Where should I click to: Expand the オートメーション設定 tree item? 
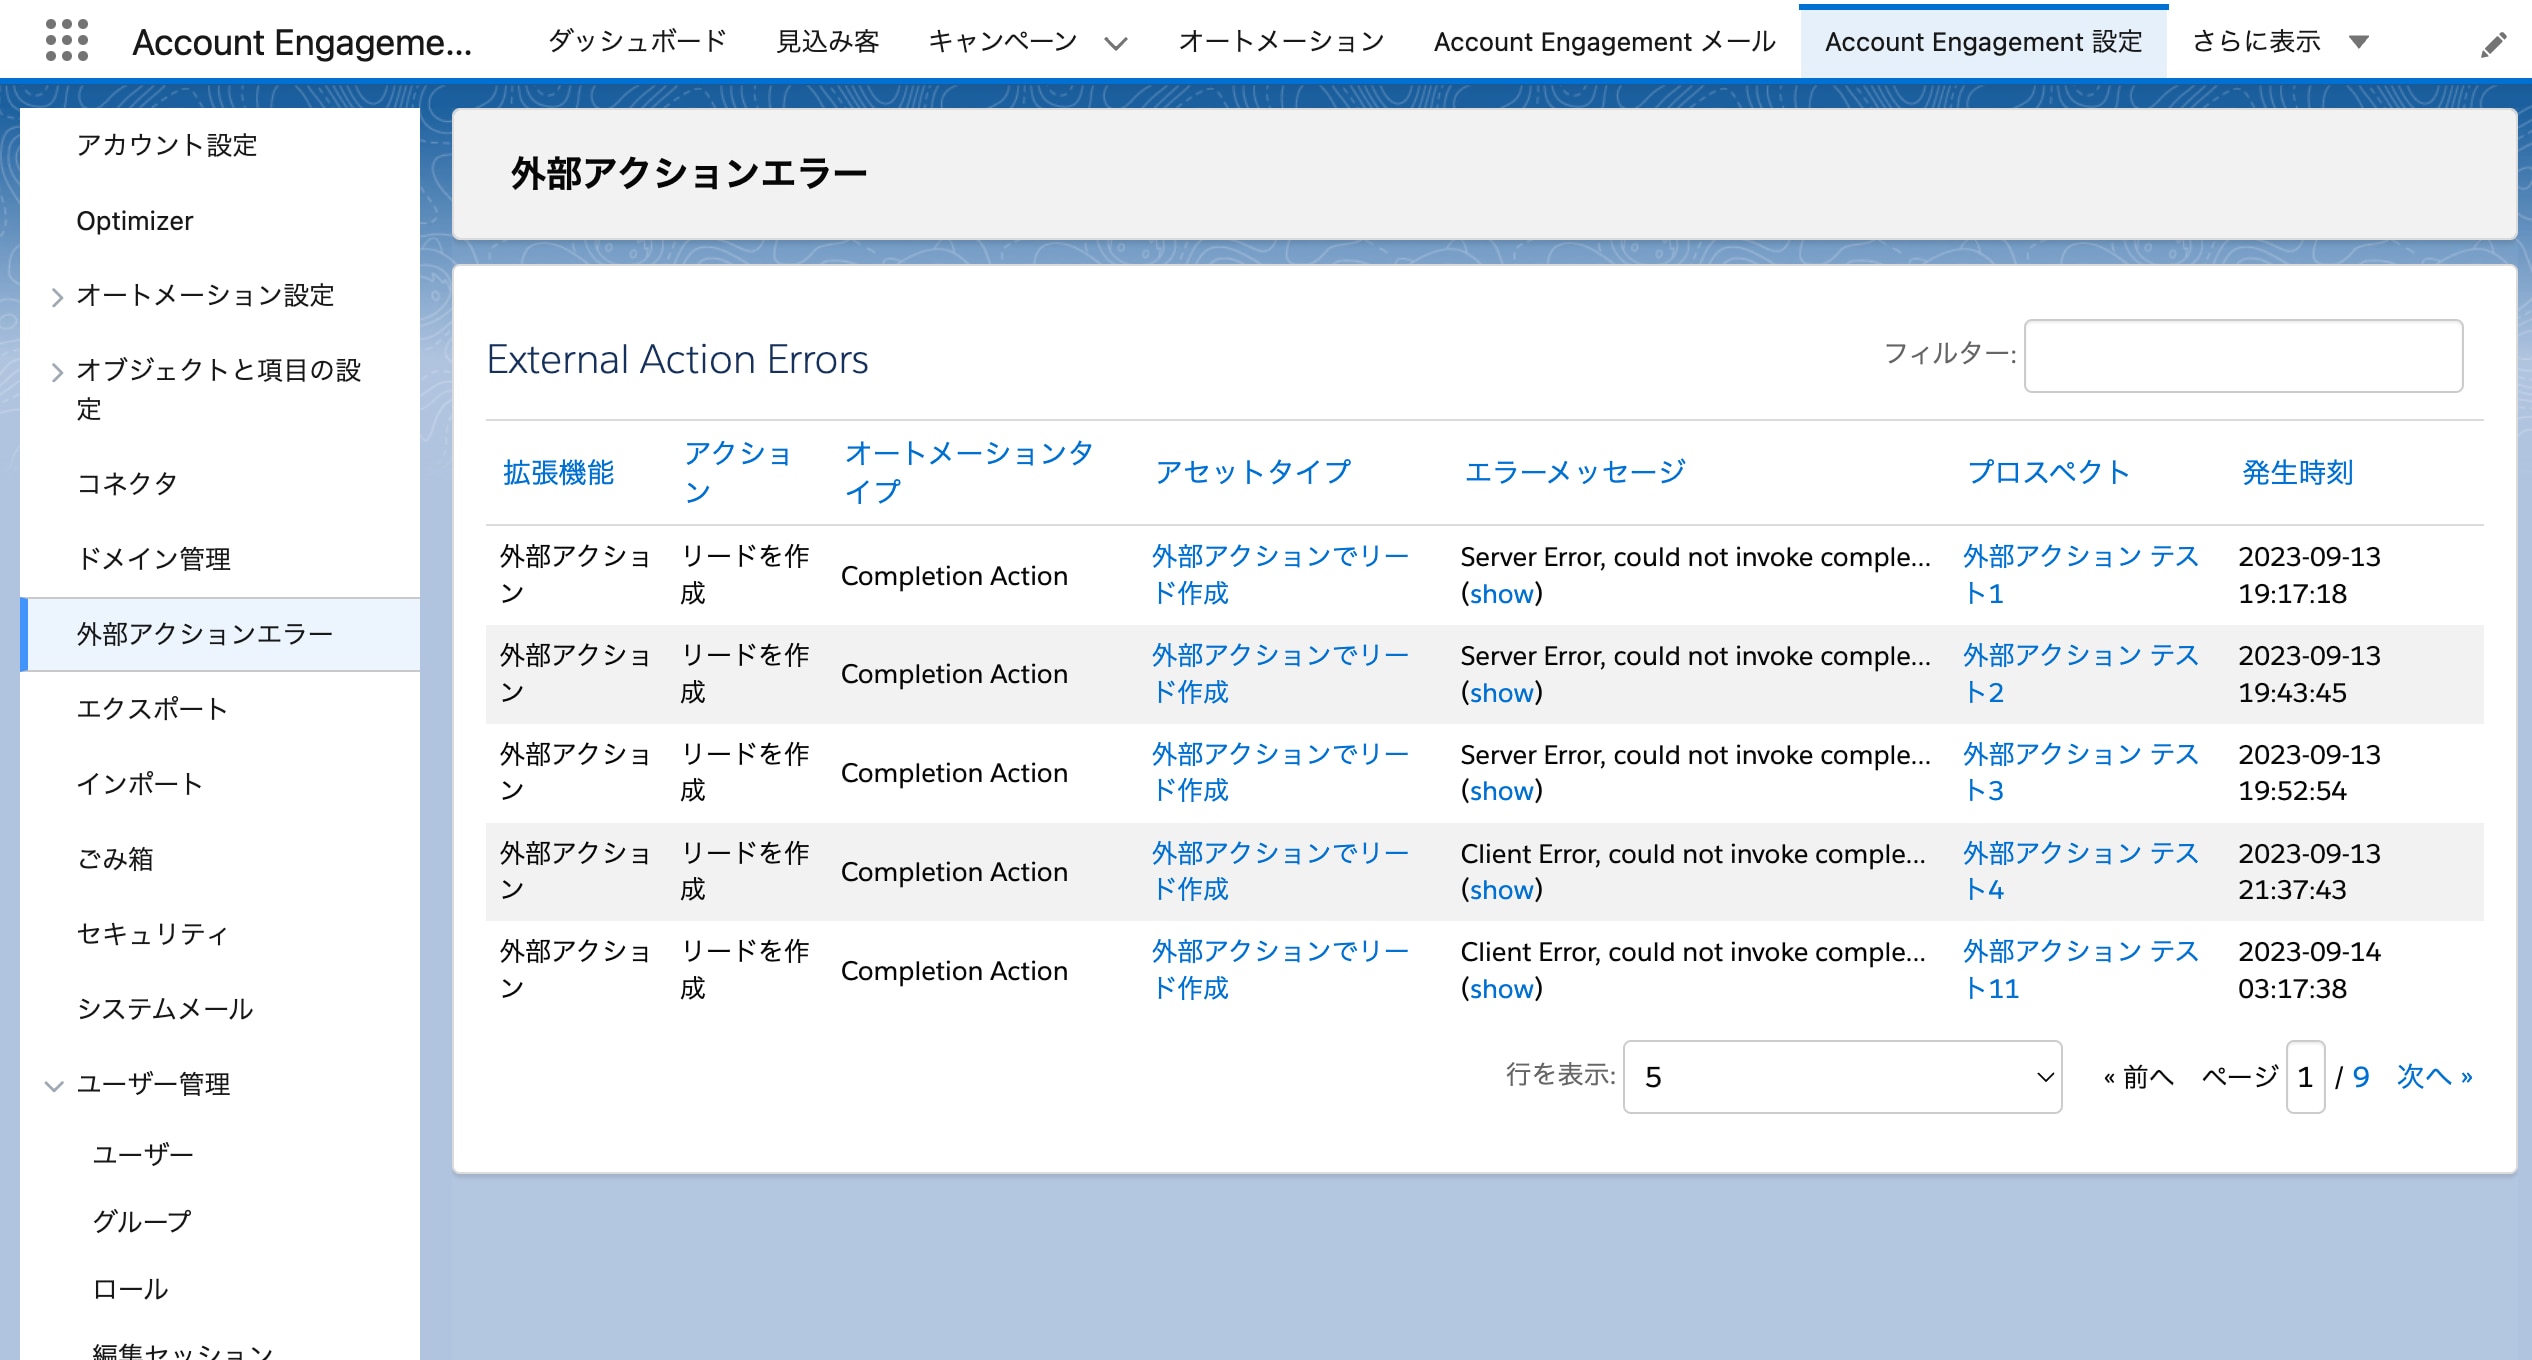(57, 297)
